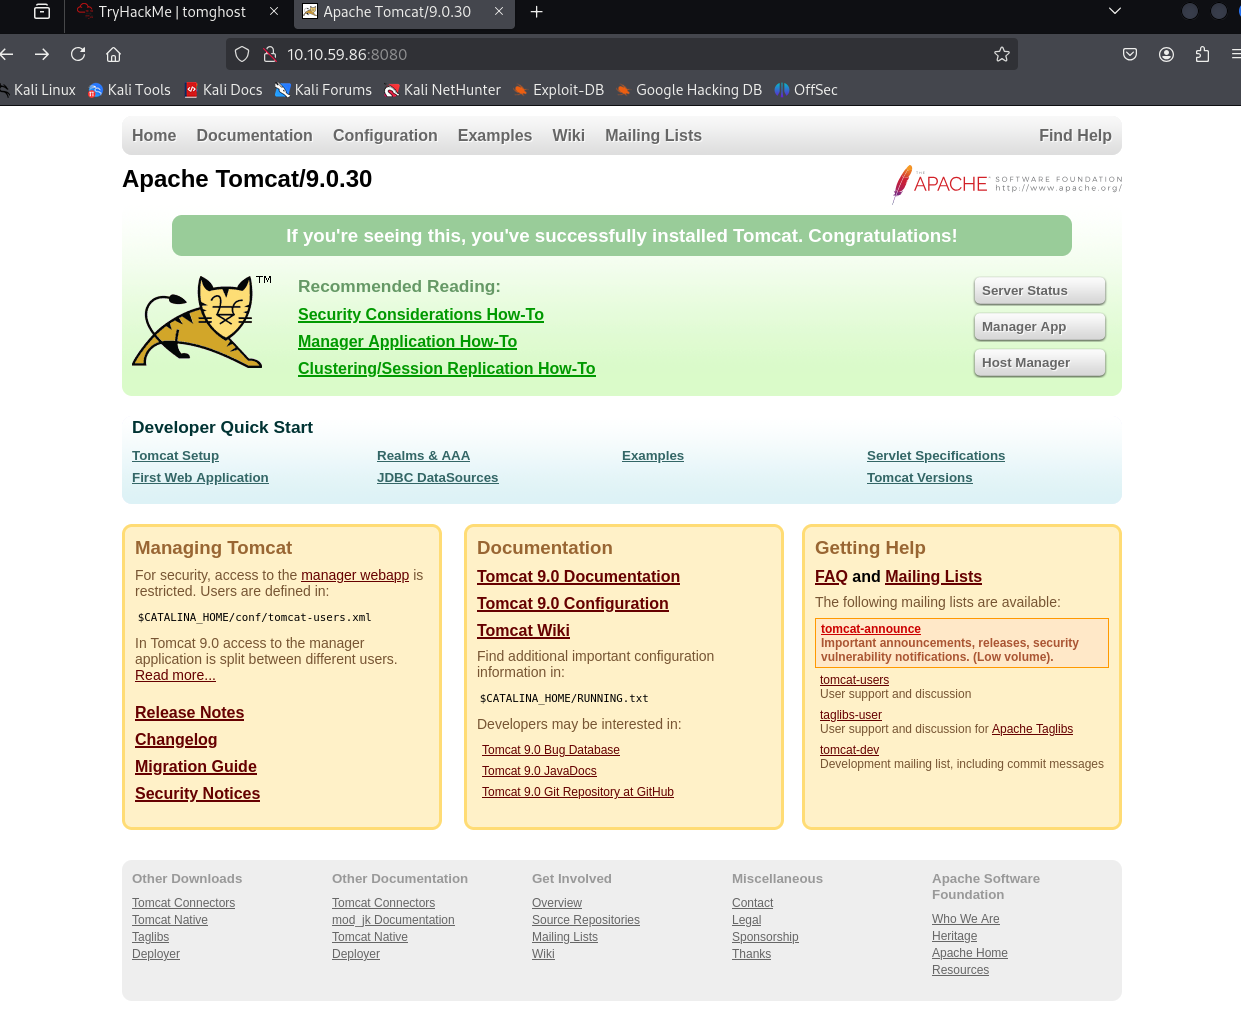Open Manager Application How-To link
Screen dimensions: 1241x1020
point(407,341)
